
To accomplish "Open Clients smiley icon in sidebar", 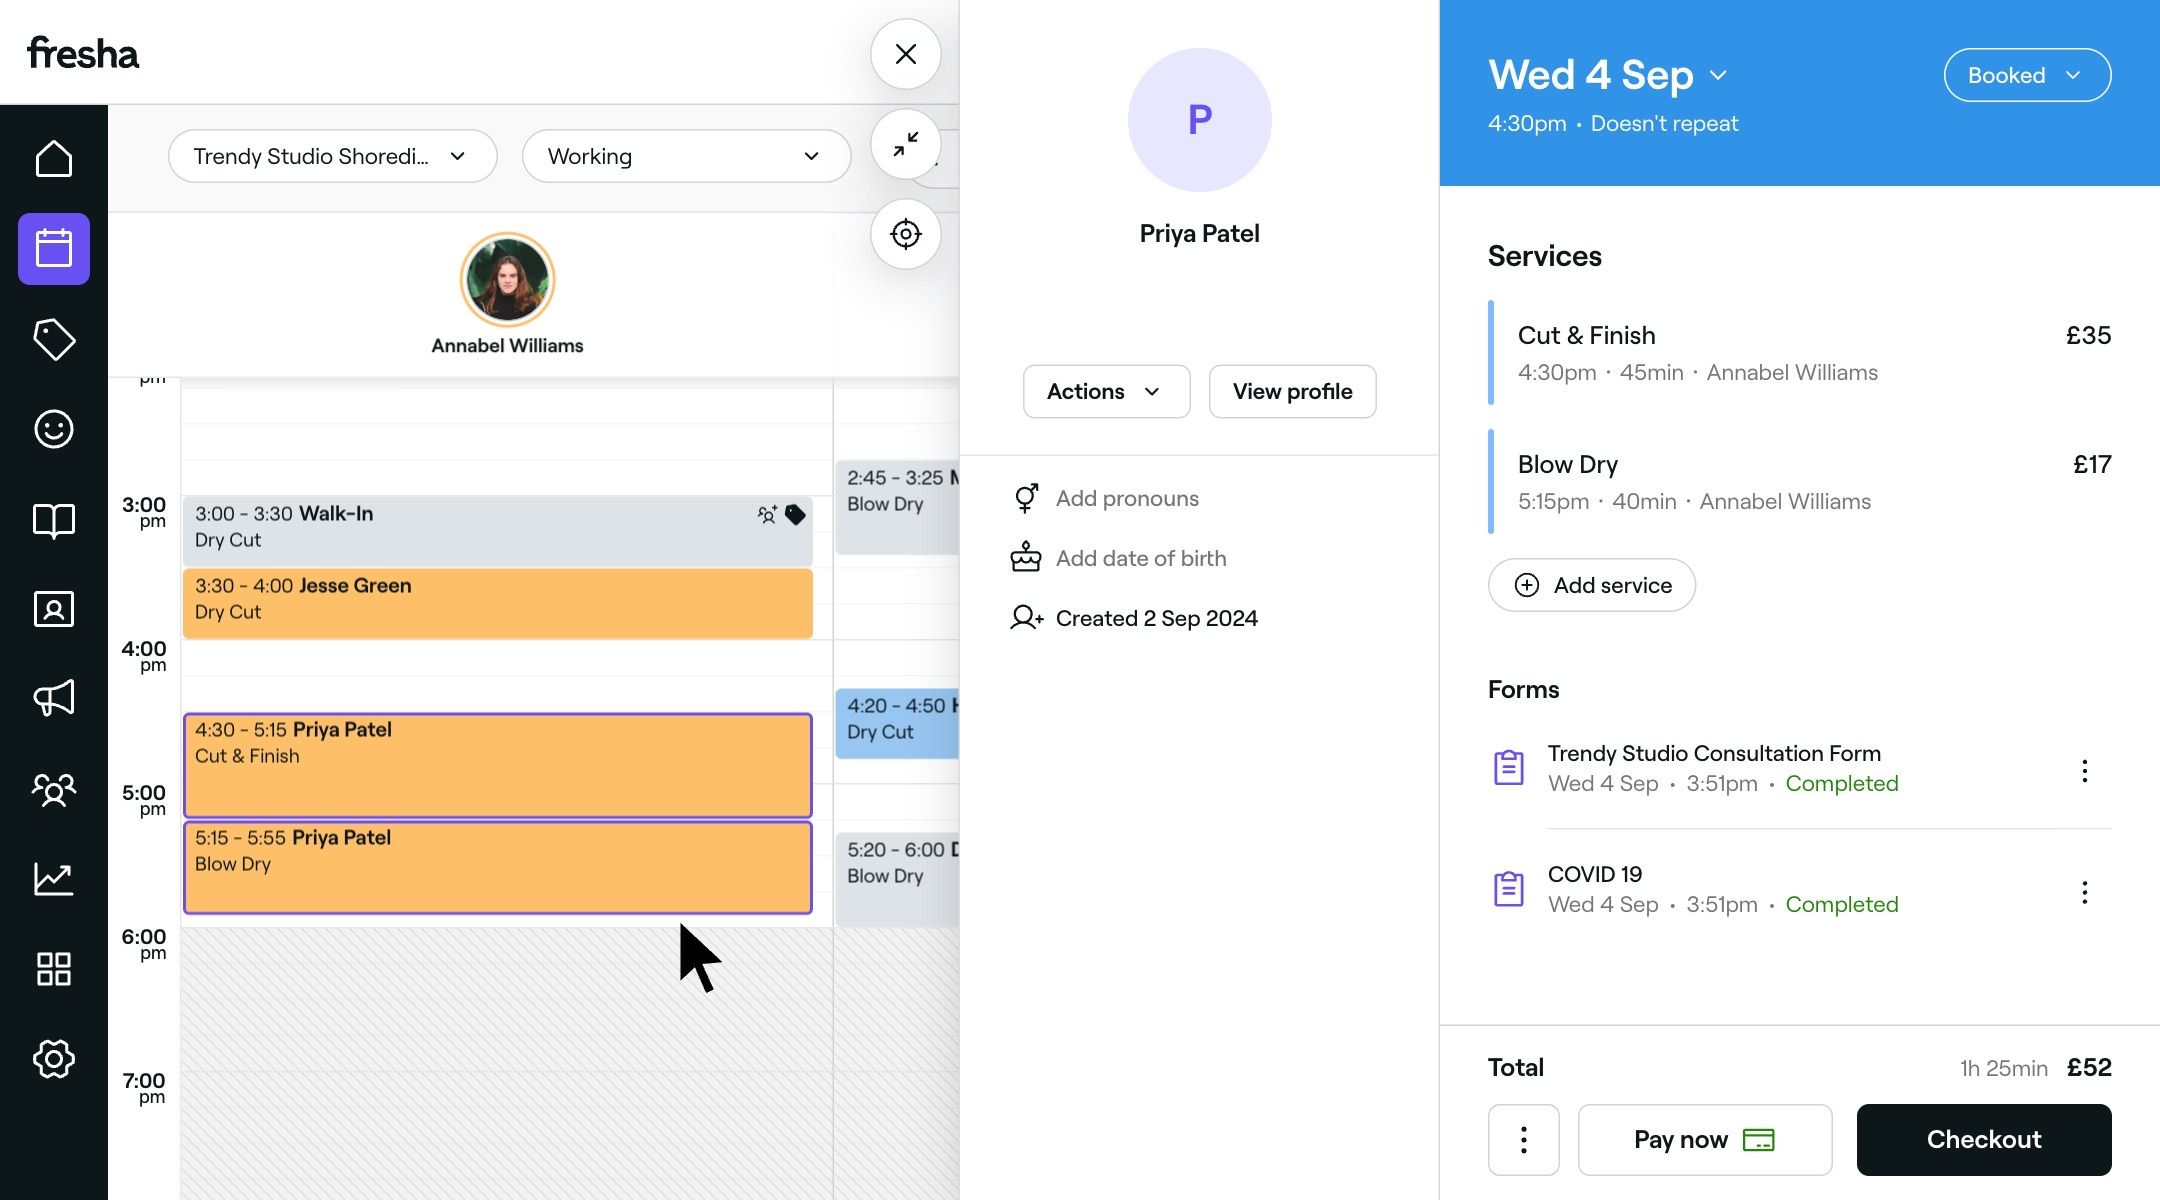I will tap(54, 429).
